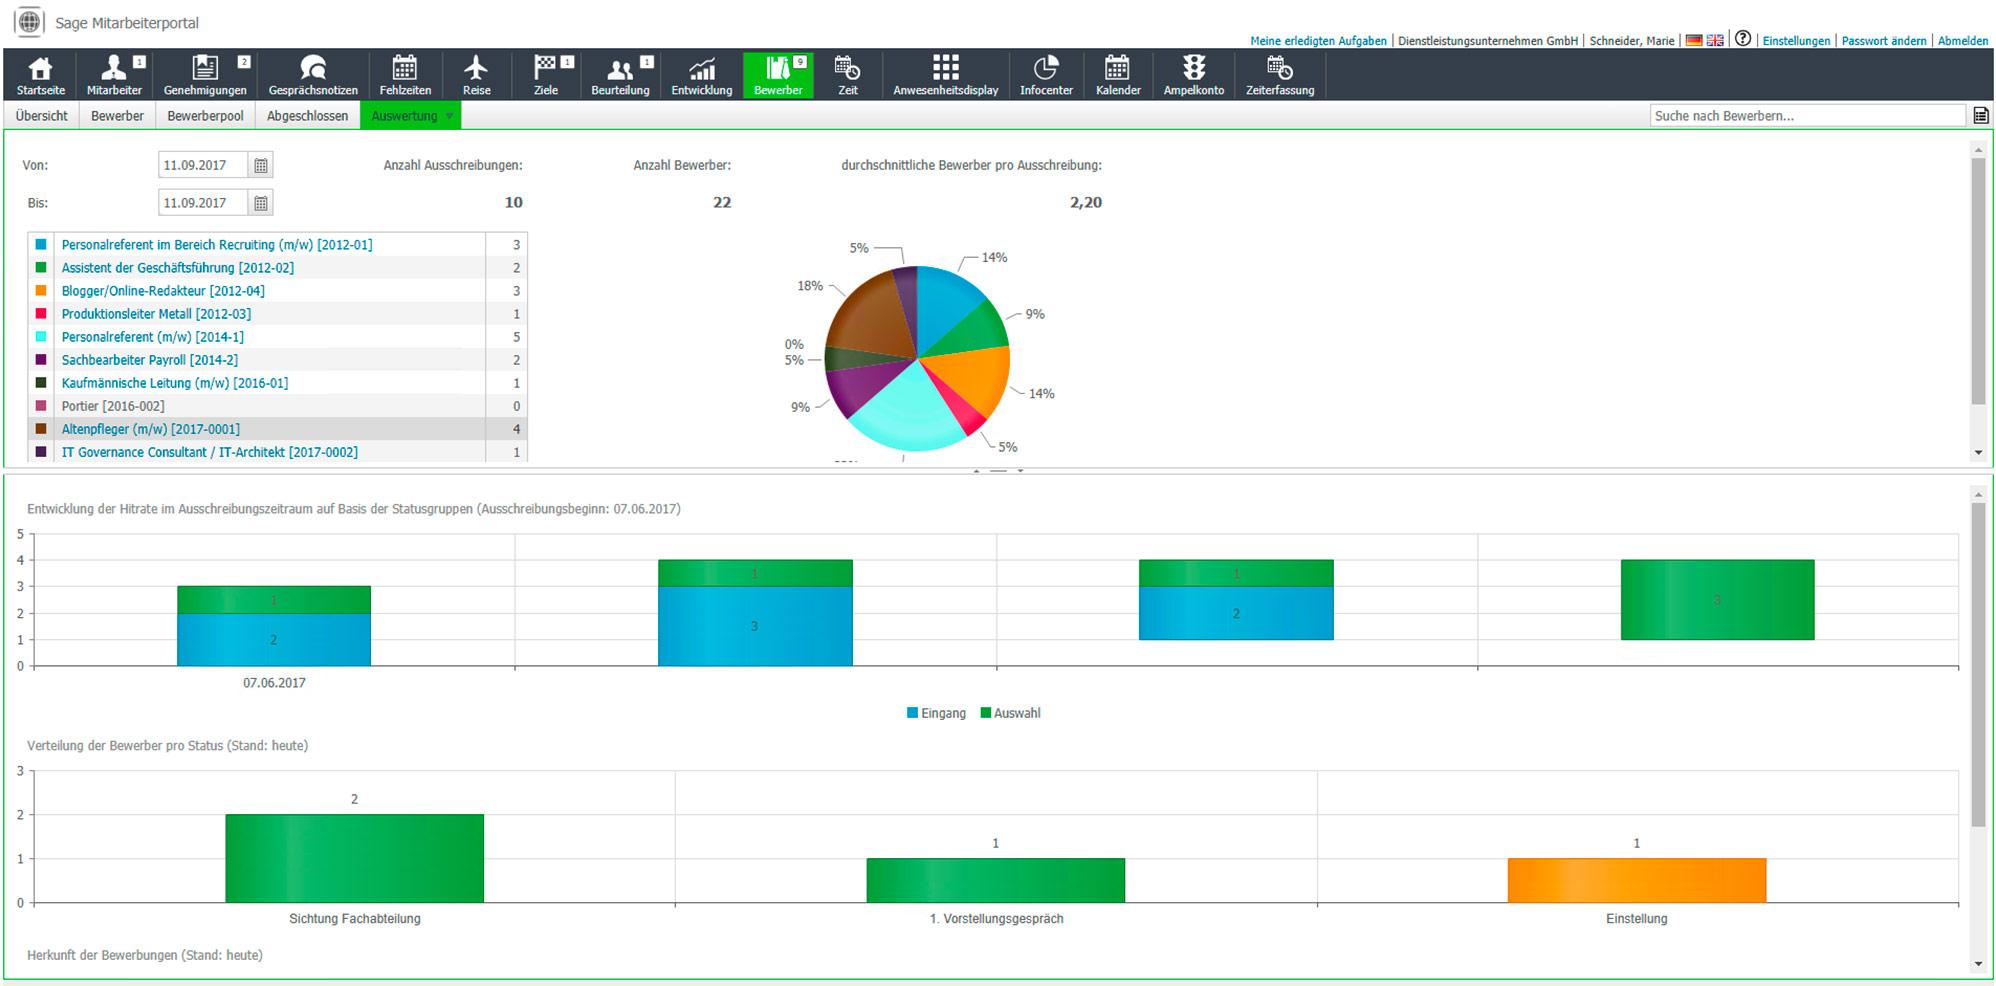Click the top panel scroll-down arrow

click(x=1978, y=453)
